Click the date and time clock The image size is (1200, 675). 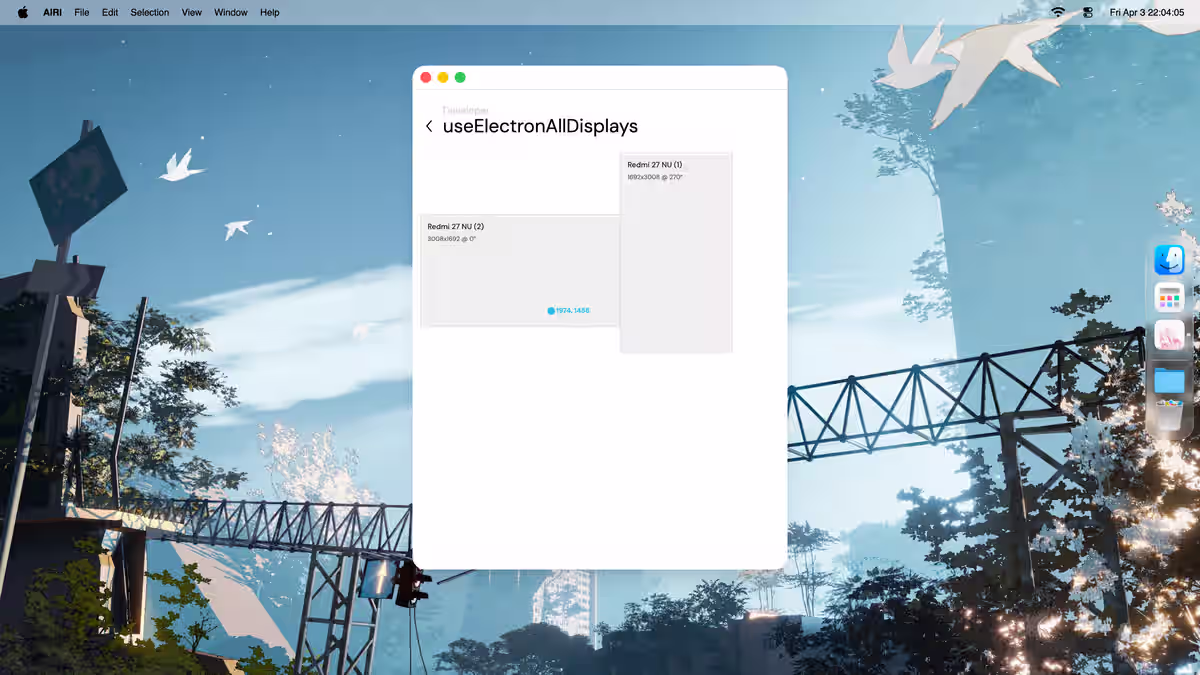coord(1147,12)
